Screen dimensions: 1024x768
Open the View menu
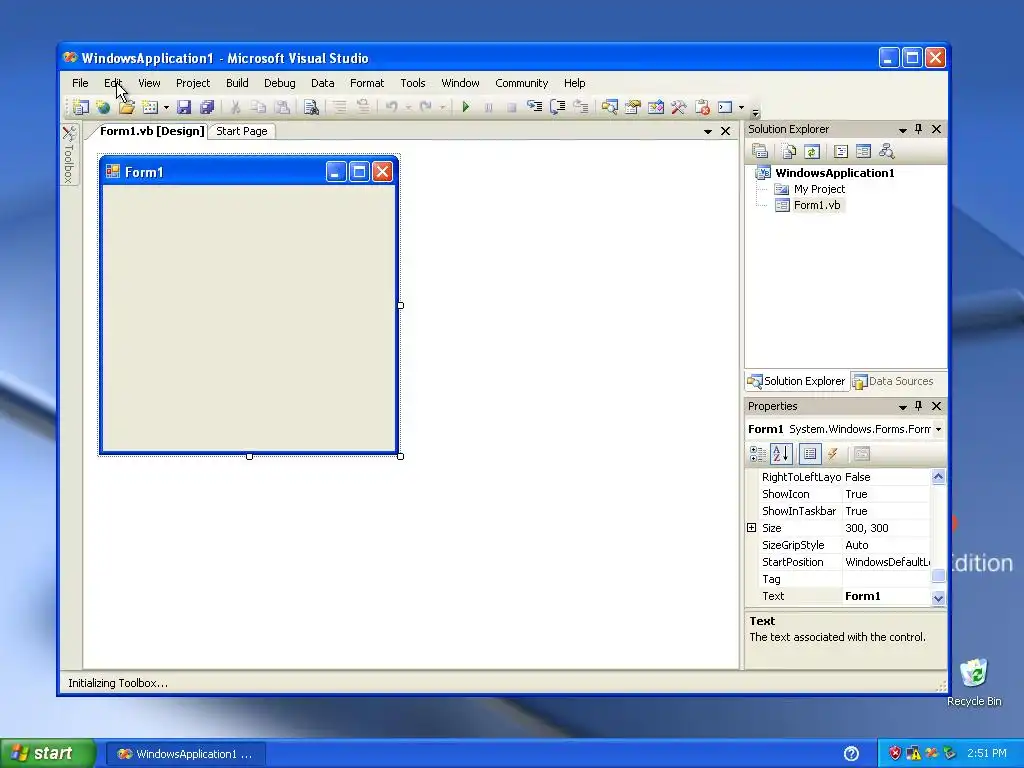(x=149, y=83)
